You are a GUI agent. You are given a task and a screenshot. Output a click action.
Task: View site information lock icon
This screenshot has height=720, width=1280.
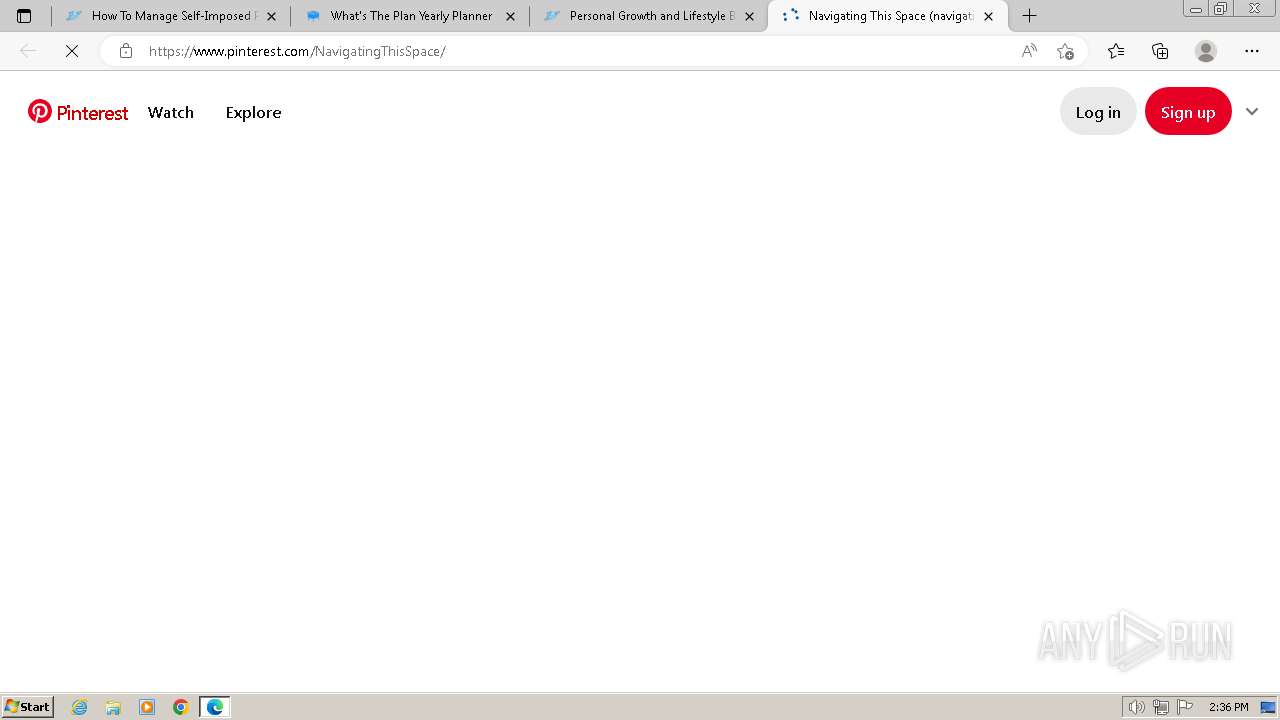click(x=125, y=51)
